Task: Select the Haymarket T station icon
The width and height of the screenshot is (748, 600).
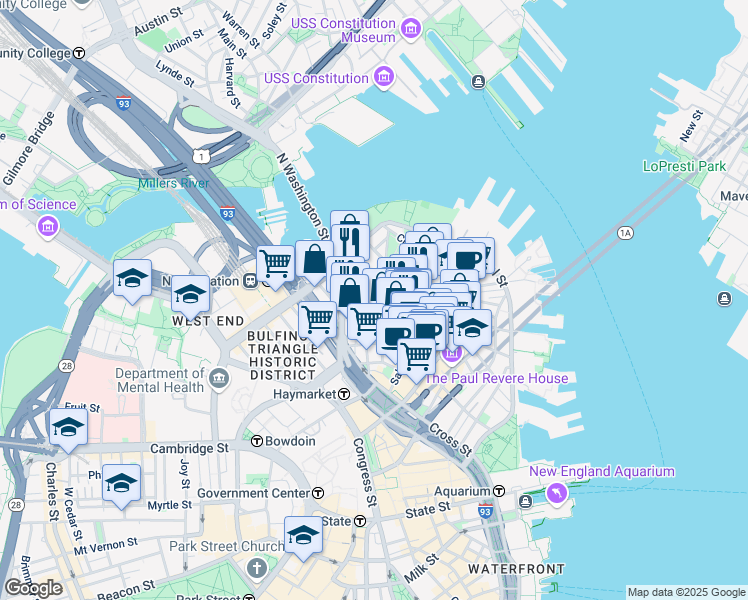Action: [344, 394]
